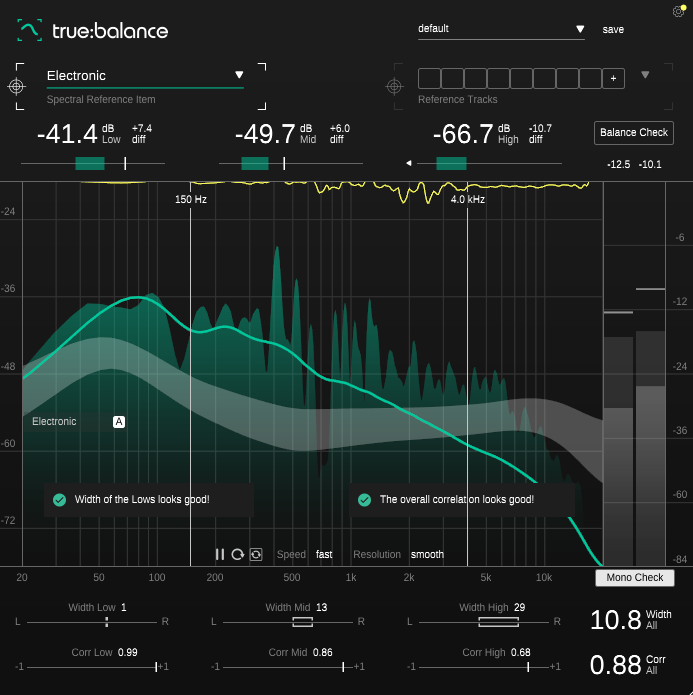Reset the analyzer with the circular arrow
The width and height of the screenshot is (693, 695).
coord(238,554)
